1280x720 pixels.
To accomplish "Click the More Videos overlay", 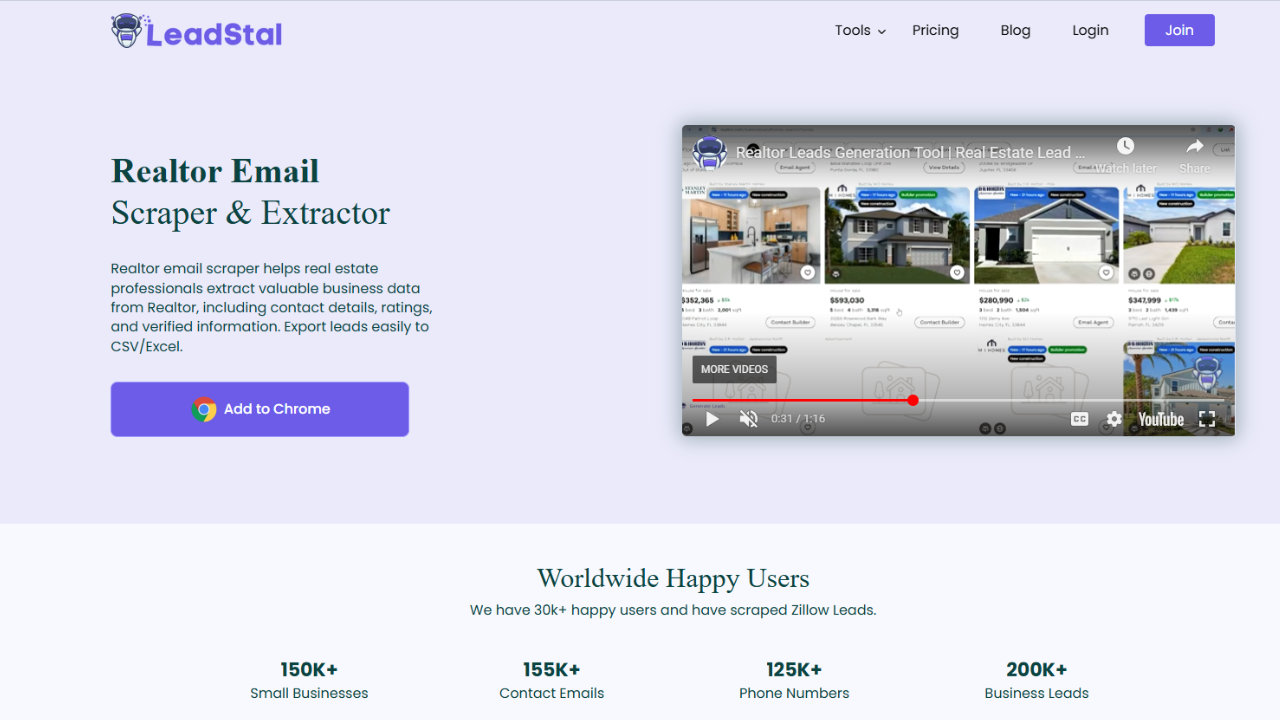I will pyautogui.click(x=734, y=369).
